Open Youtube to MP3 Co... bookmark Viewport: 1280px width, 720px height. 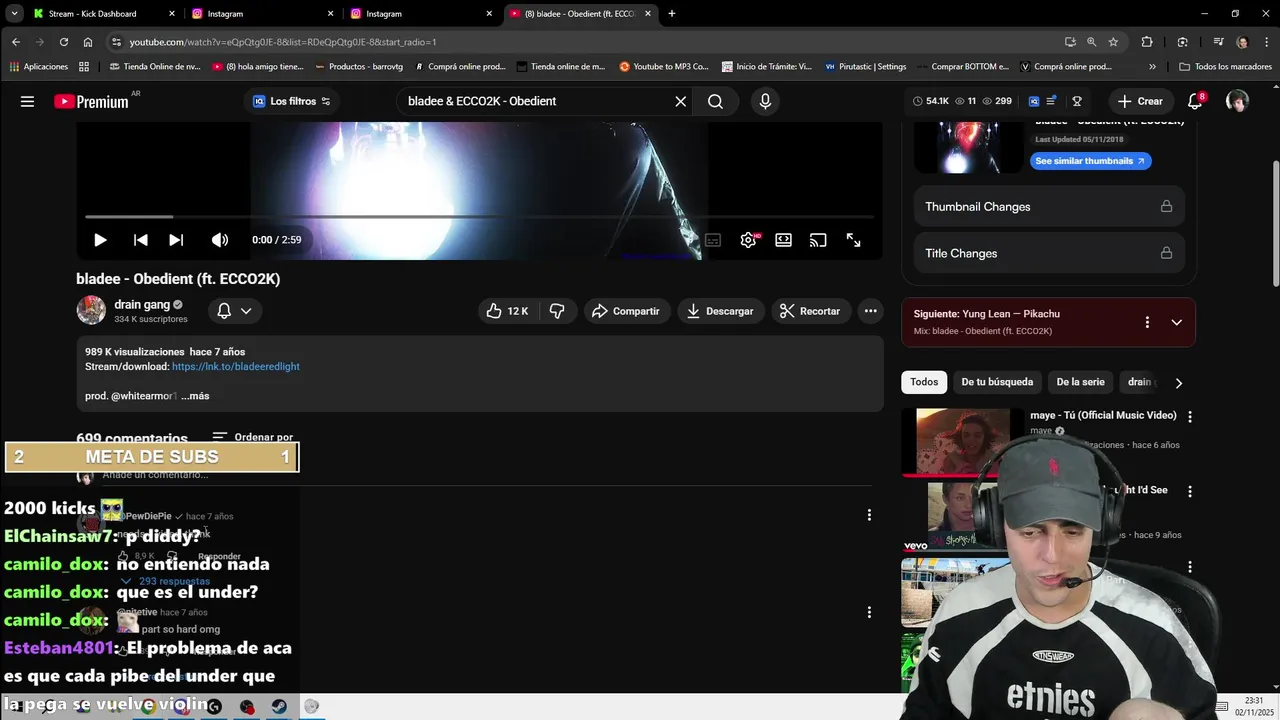(664, 67)
